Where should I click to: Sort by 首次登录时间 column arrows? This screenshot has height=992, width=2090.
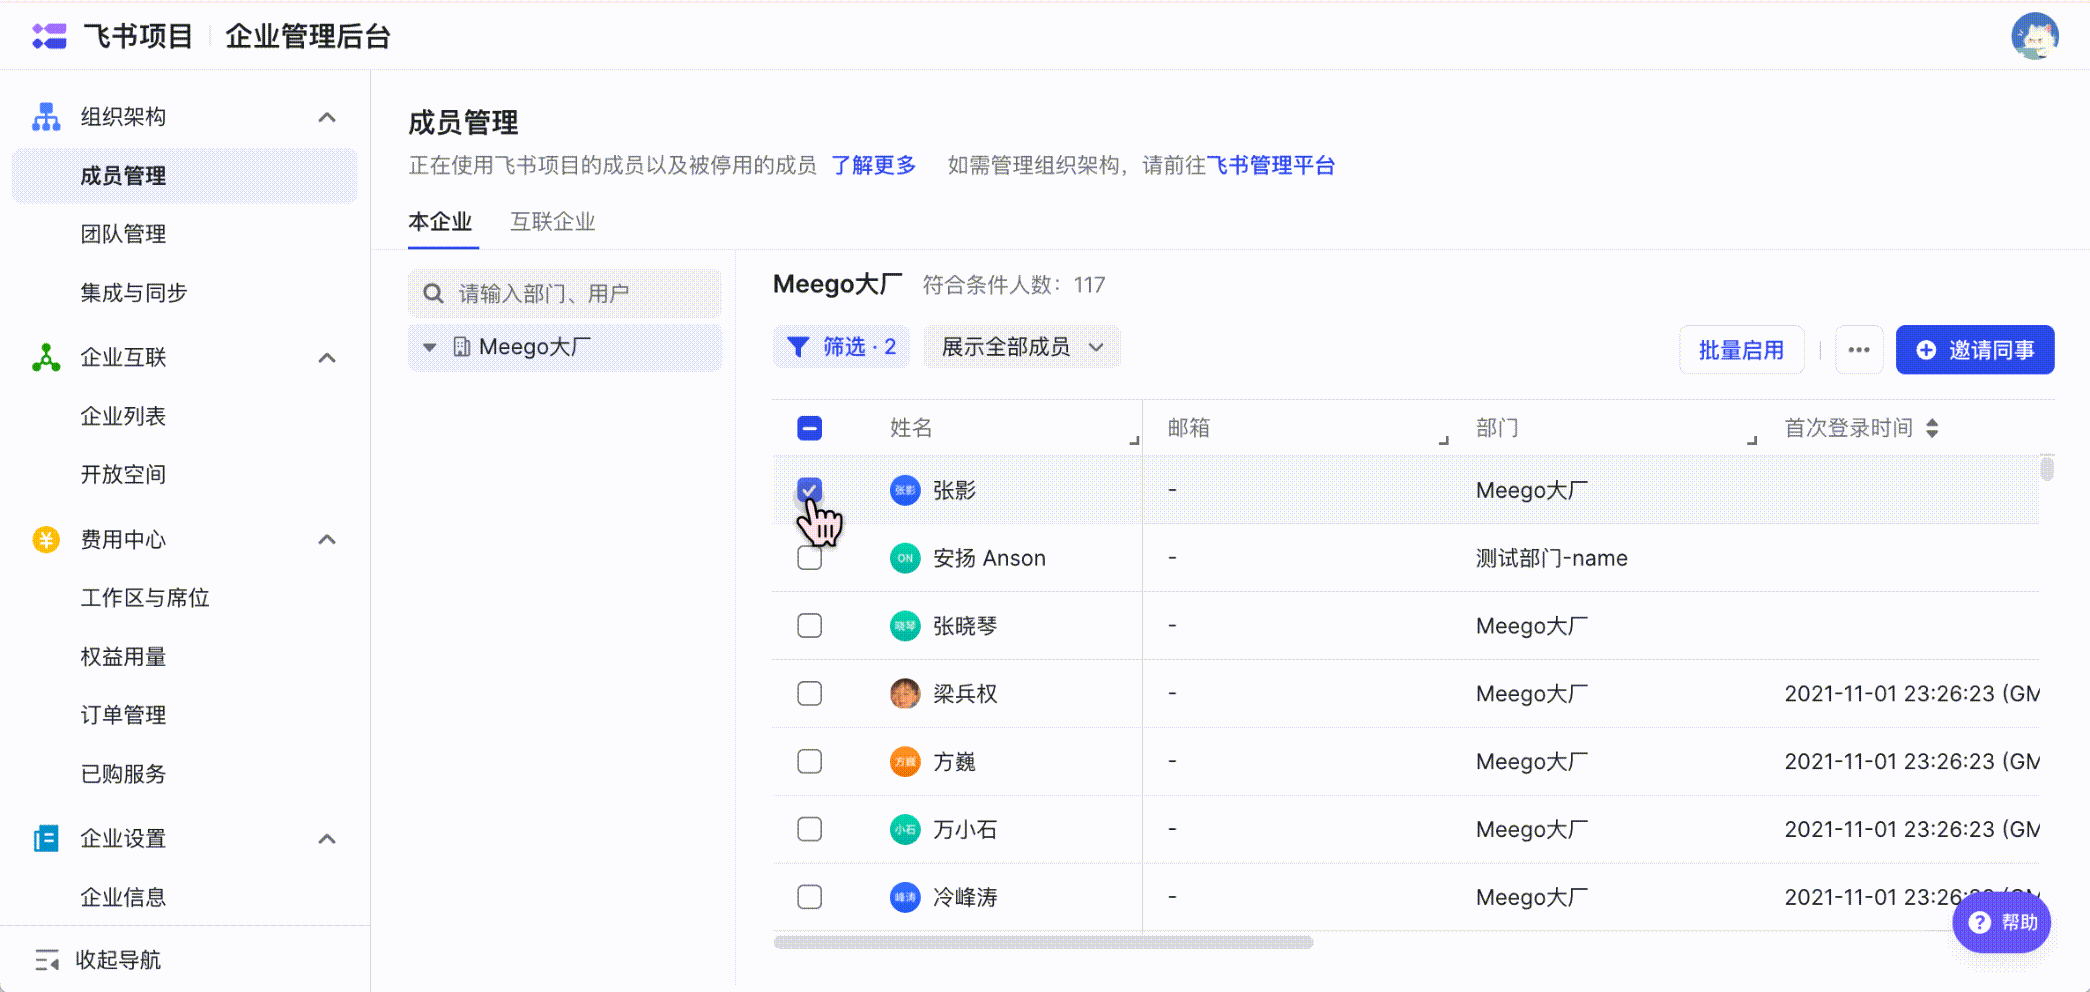coord(1932,428)
